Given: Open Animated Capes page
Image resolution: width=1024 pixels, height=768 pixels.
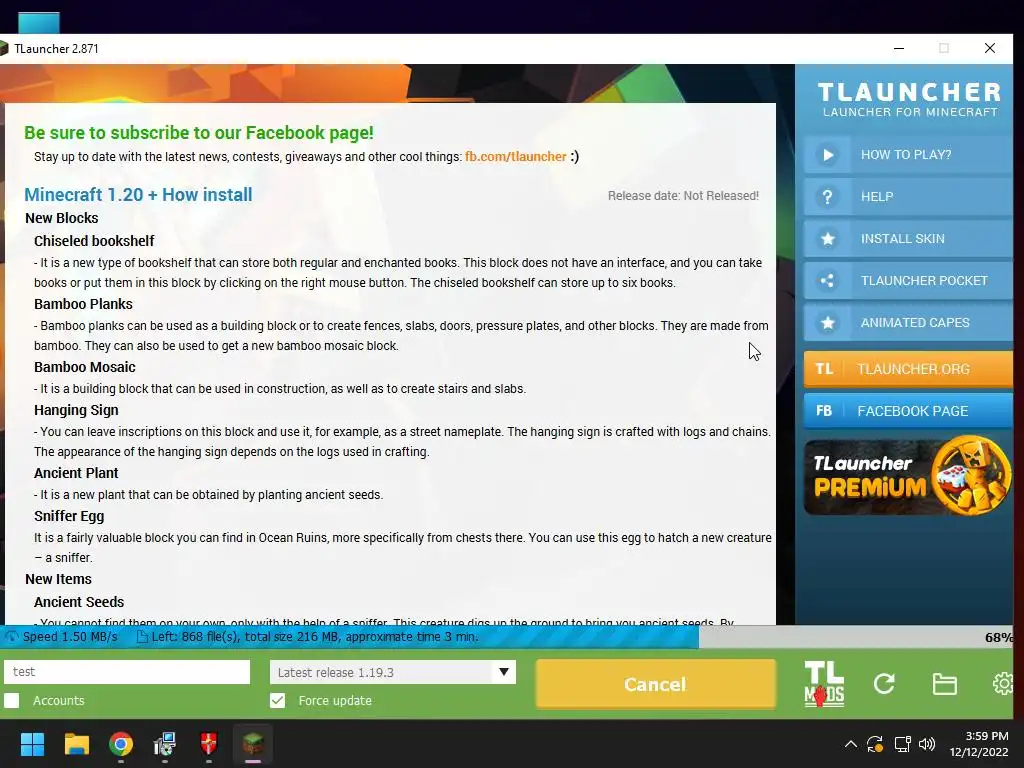Looking at the screenshot, I should [x=908, y=323].
